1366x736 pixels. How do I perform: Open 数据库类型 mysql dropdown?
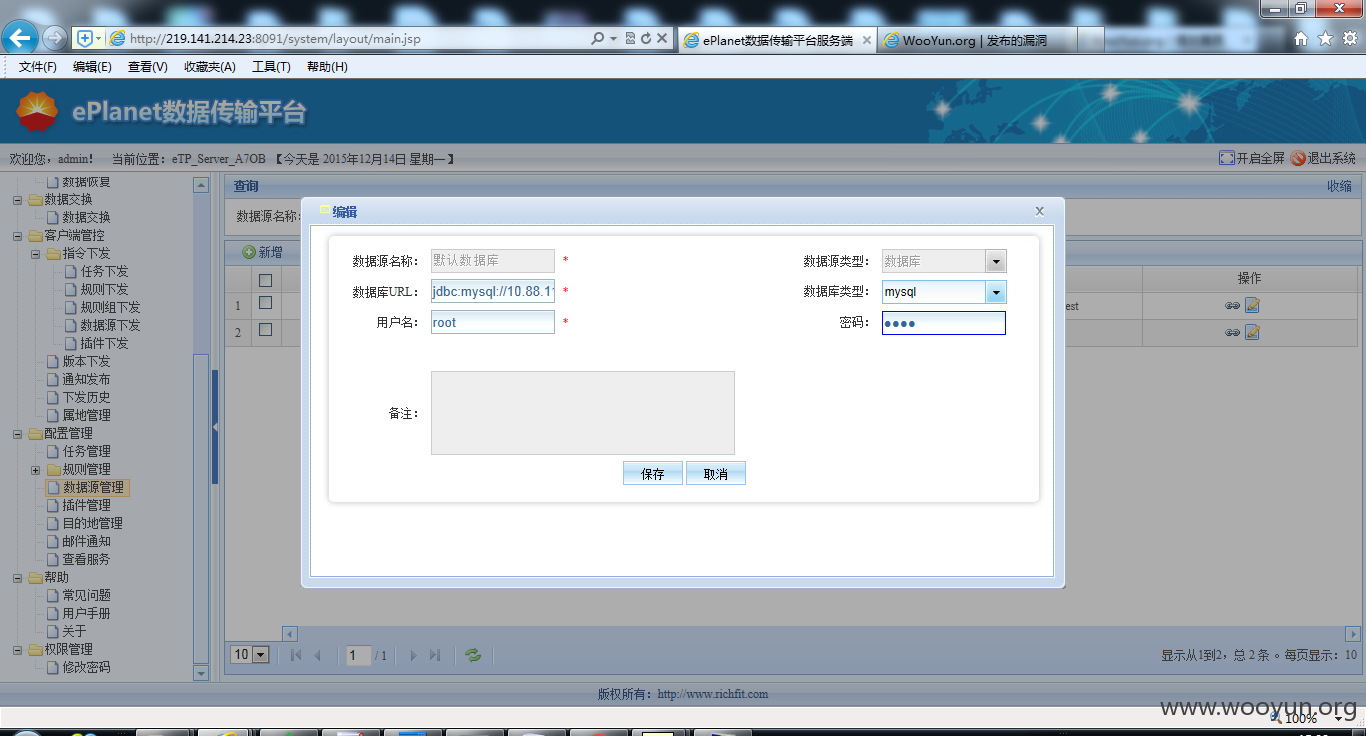click(996, 292)
